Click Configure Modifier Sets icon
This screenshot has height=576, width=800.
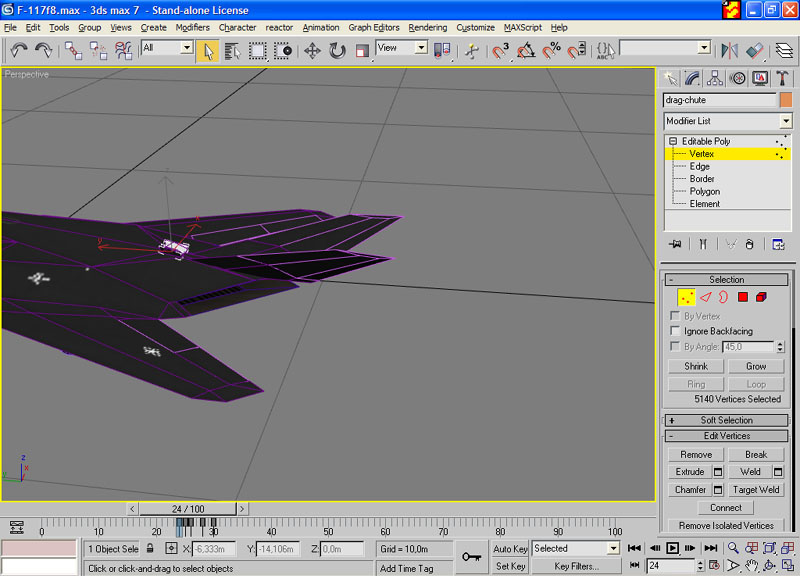click(778, 244)
